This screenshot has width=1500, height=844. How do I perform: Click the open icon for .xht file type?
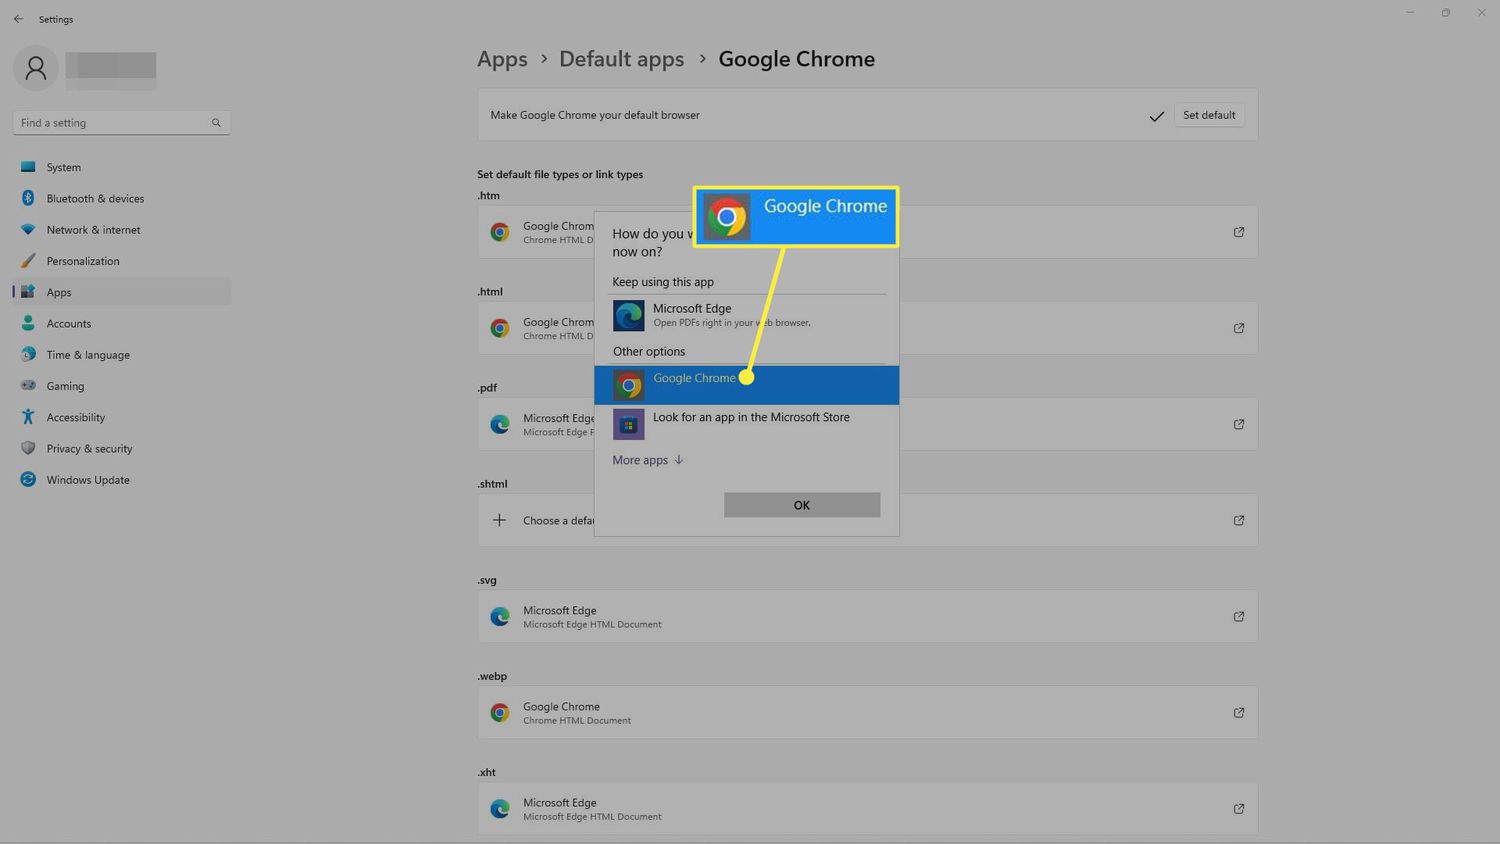[1238, 809]
